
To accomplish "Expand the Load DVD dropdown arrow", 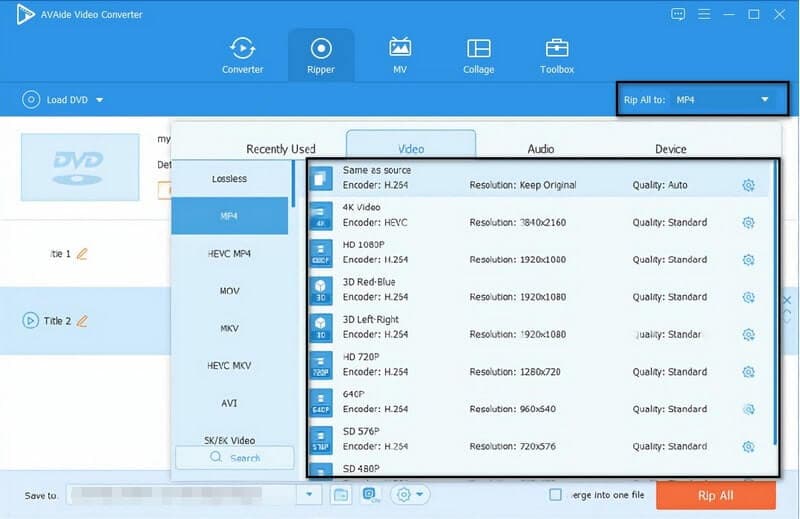I will (100, 100).
